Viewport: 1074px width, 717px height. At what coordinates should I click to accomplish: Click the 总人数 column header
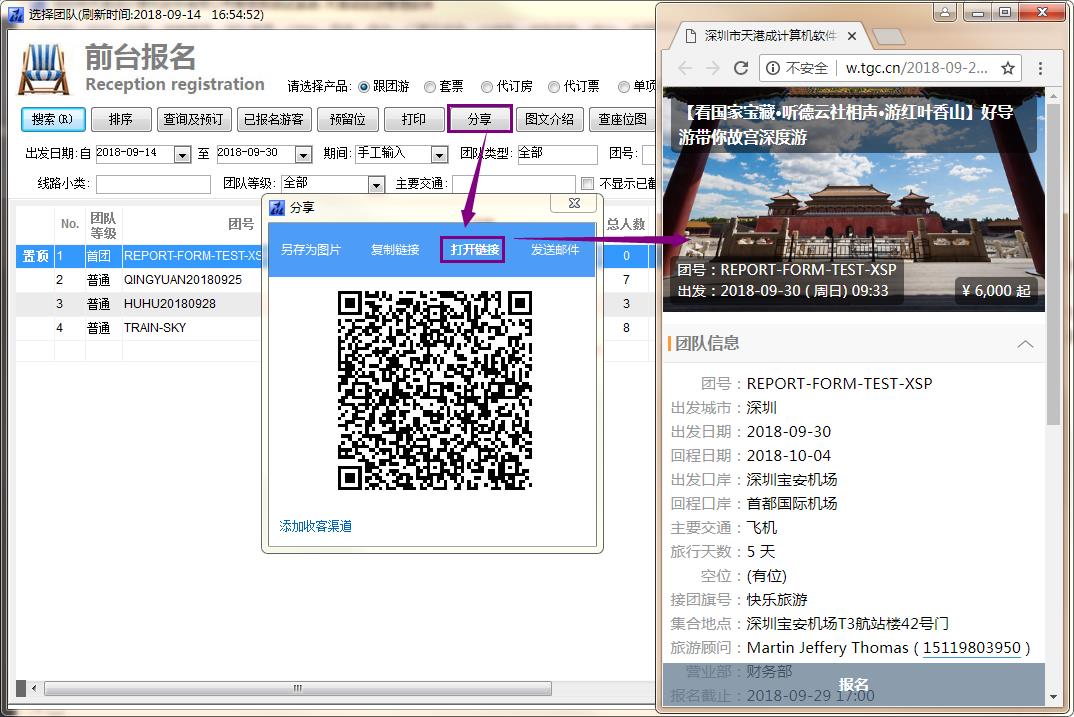[626, 224]
